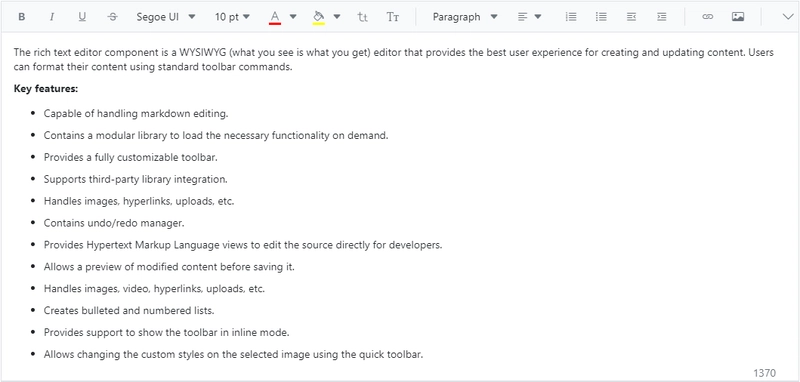The image size is (800, 382).
Task: Click 'Creates bulleted and numbered lists.' line
Action: (x=129, y=311)
